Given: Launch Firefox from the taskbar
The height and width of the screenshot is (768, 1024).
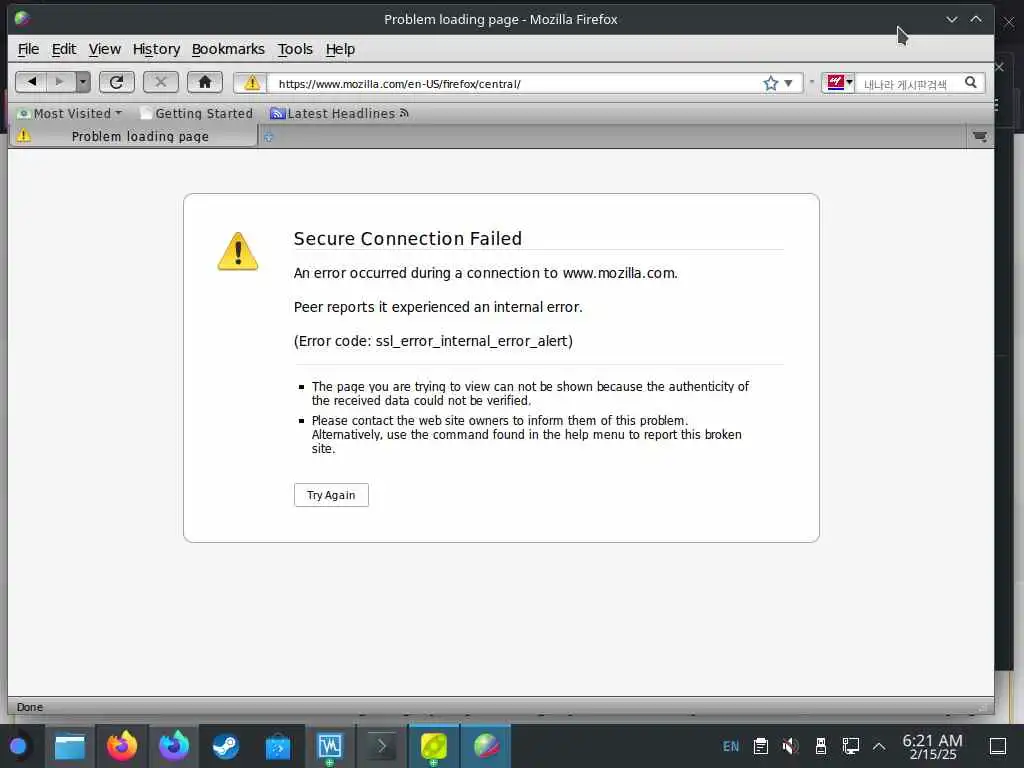Looking at the screenshot, I should click(122, 746).
